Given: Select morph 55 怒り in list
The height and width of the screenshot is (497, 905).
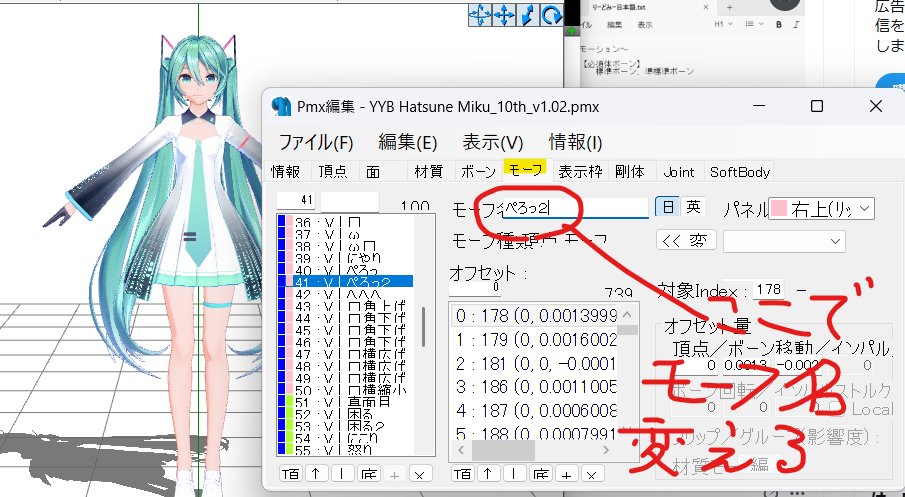Looking at the screenshot, I should (345, 449).
